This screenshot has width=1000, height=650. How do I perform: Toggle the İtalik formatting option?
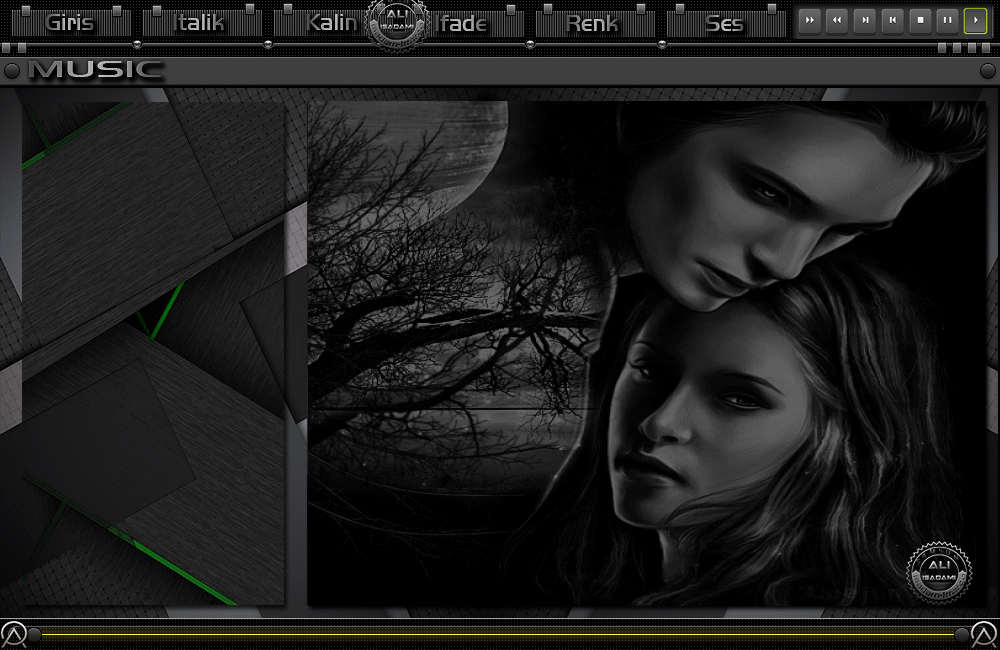pos(197,22)
